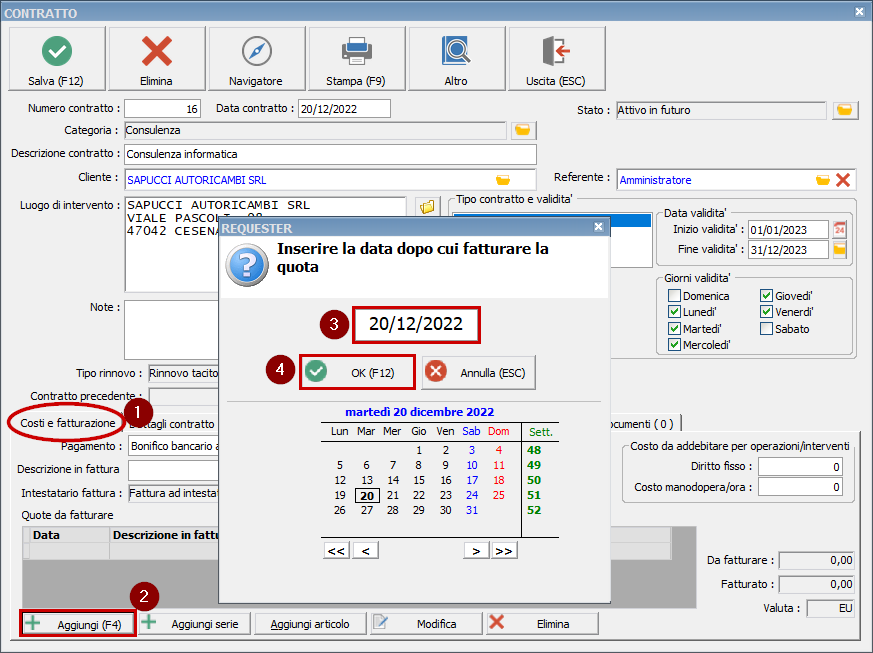Click the Uscita (ESC) exit button
The image size is (873, 653).
point(556,58)
